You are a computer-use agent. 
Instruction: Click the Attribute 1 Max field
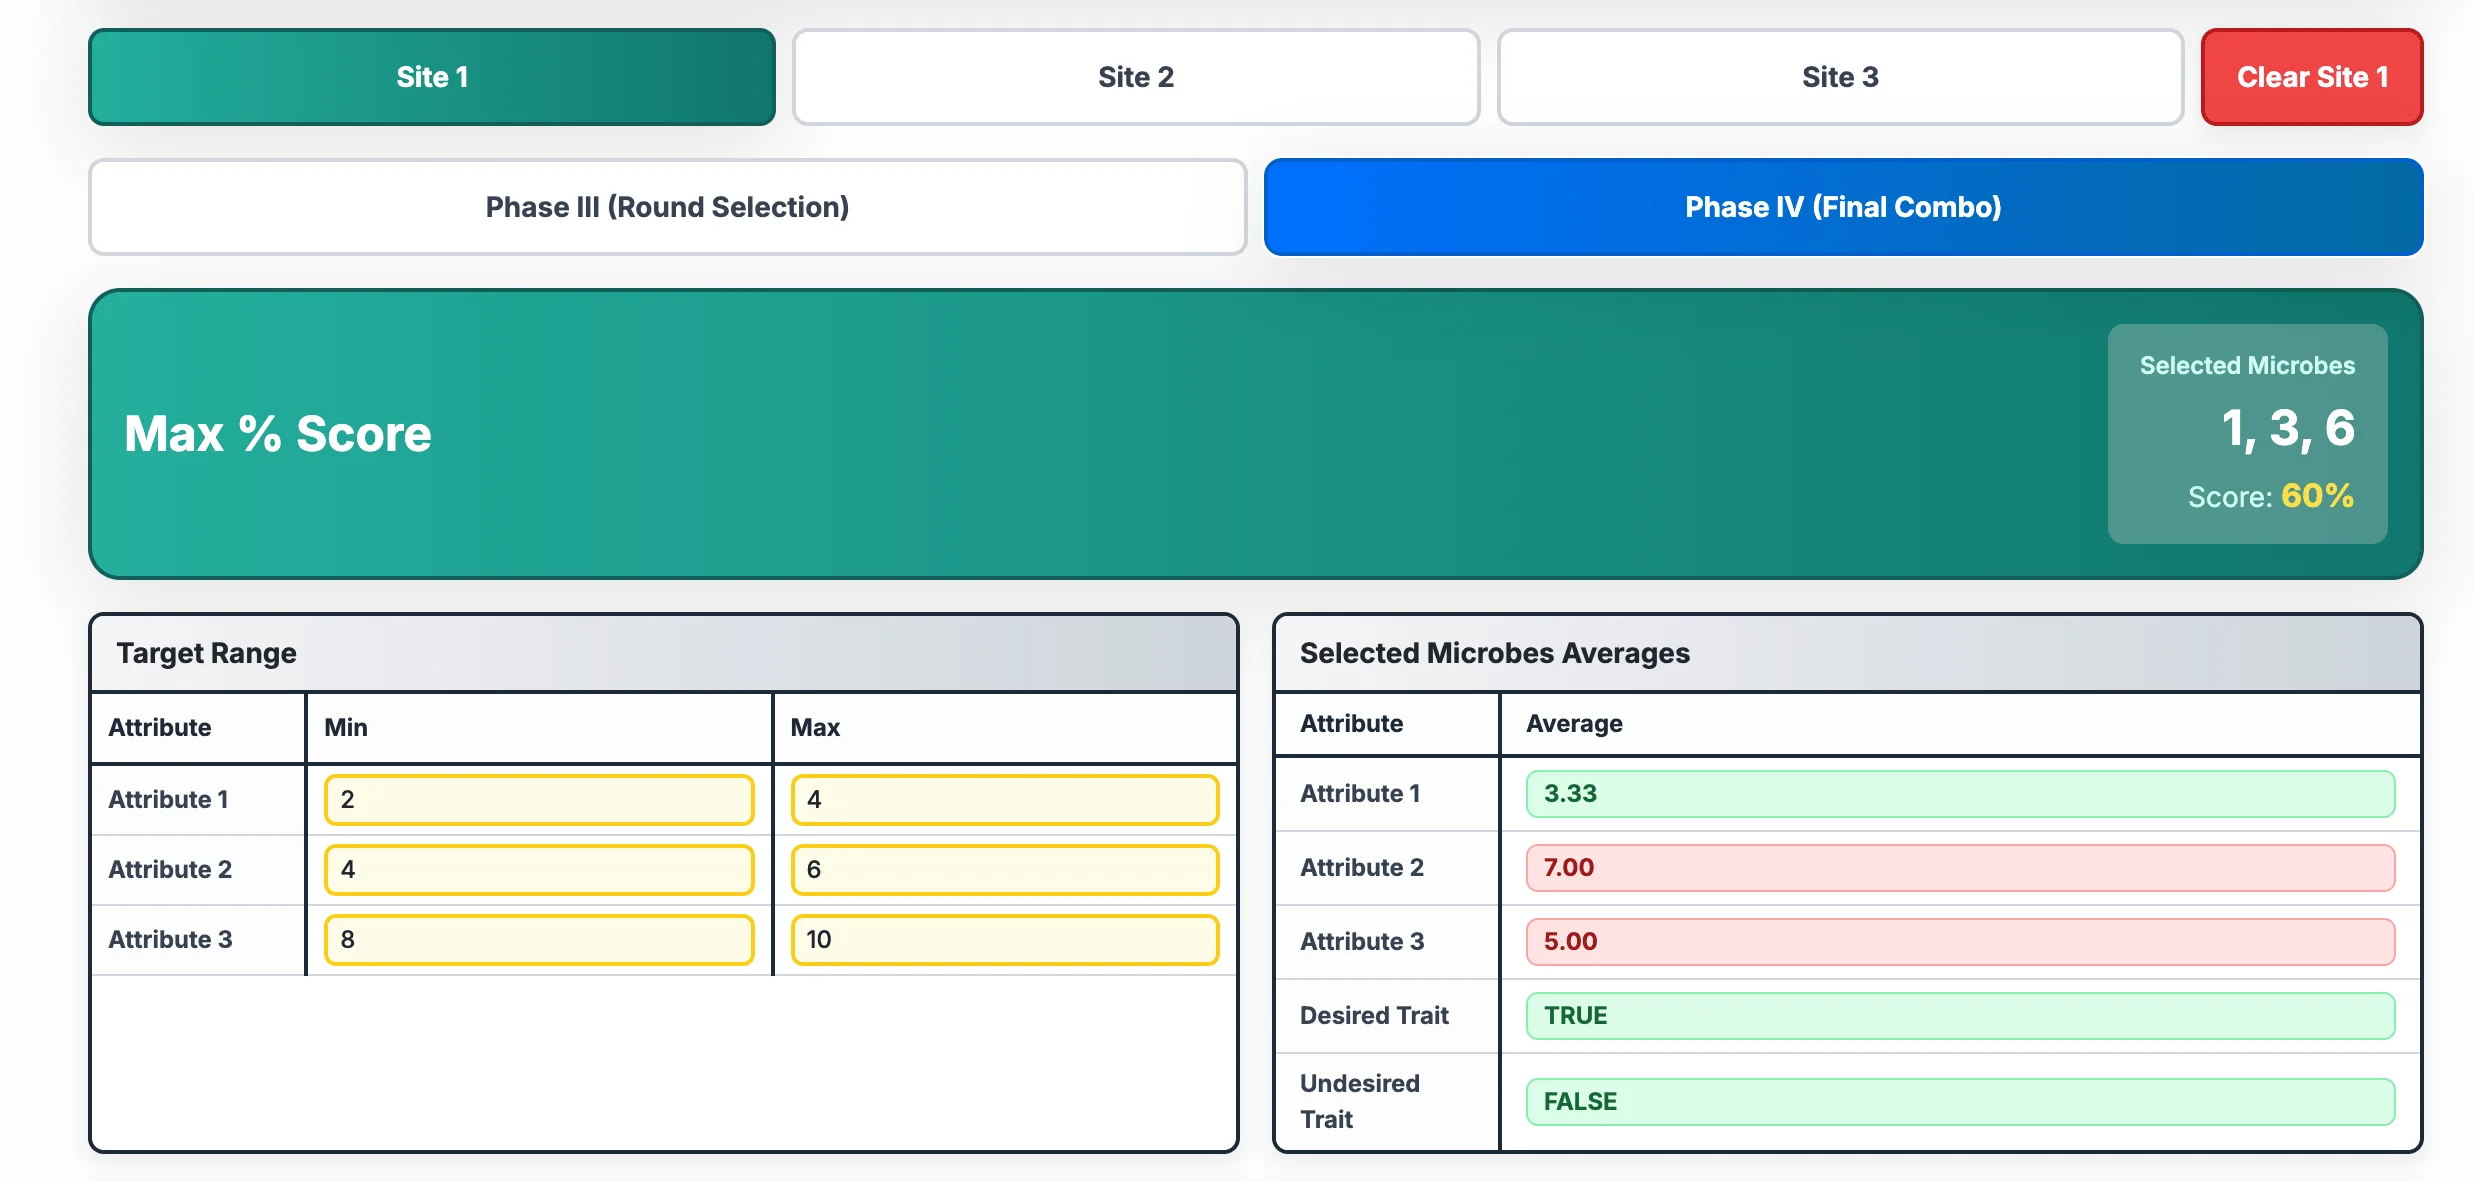(x=1003, y=799)
